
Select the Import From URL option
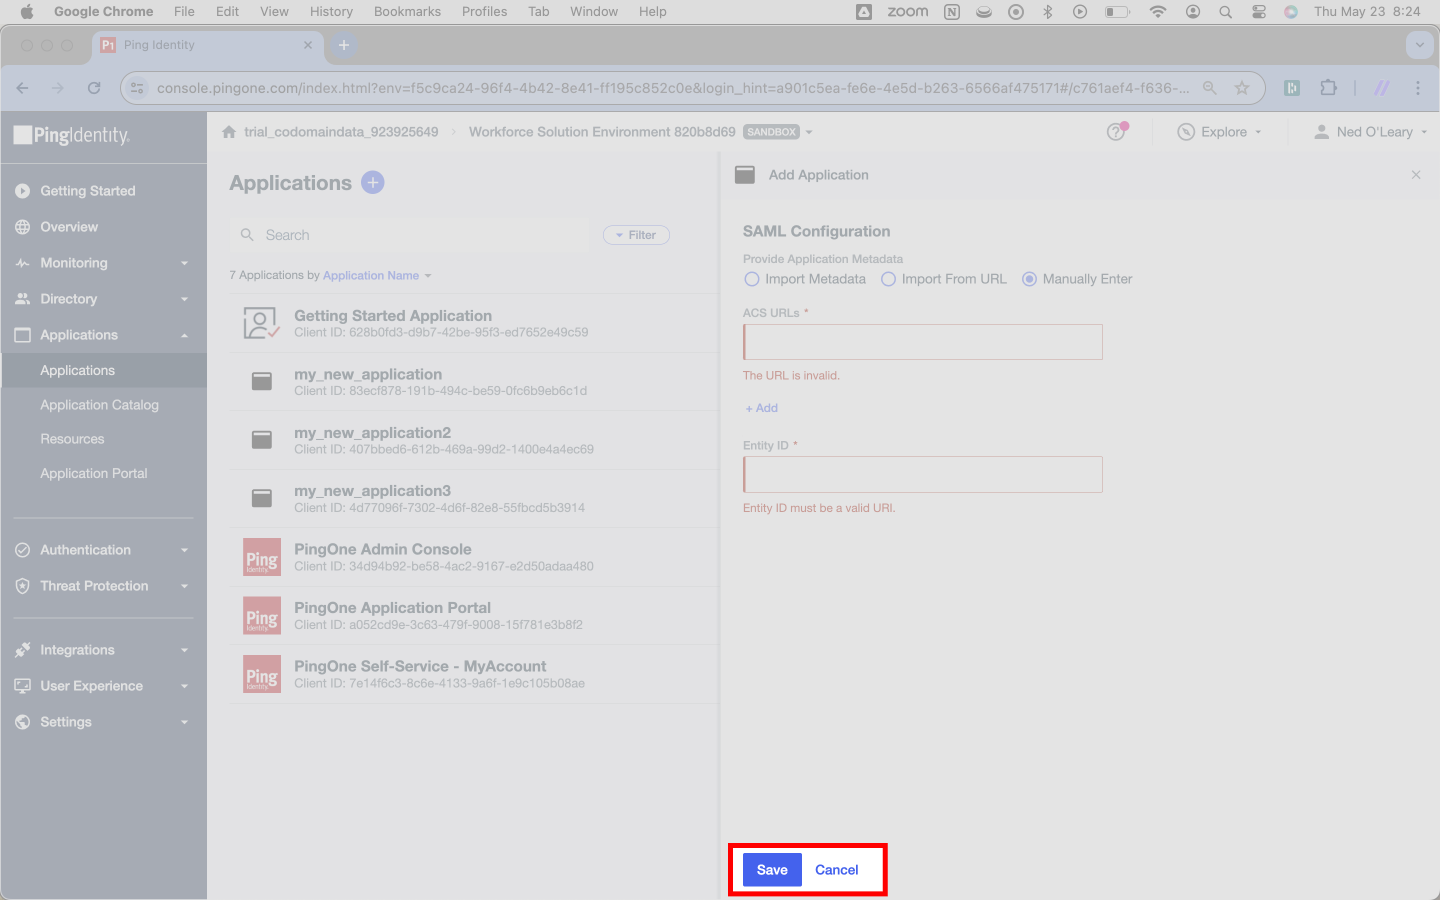[x=888, y=279]
